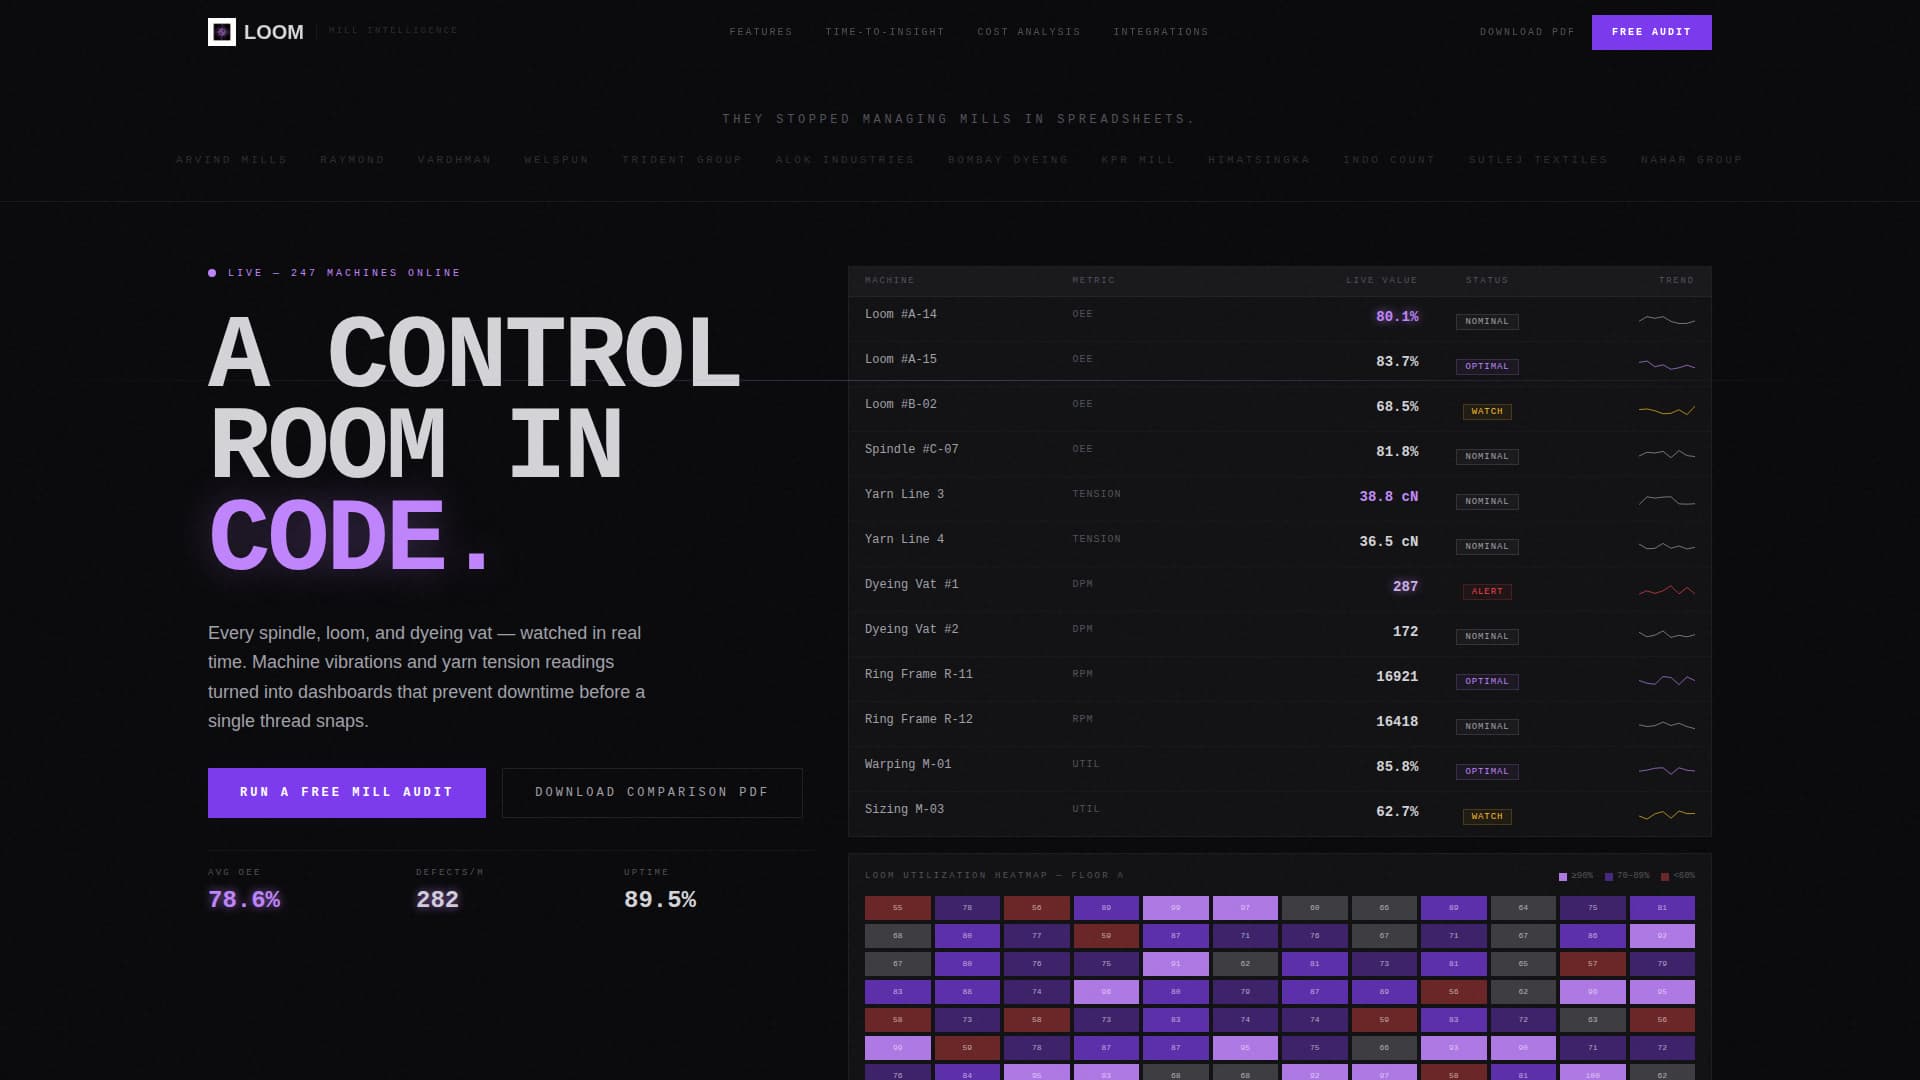1920x1080 pixels.
Task: Select Himatsingka customer name
Action: click(1259, 160)
